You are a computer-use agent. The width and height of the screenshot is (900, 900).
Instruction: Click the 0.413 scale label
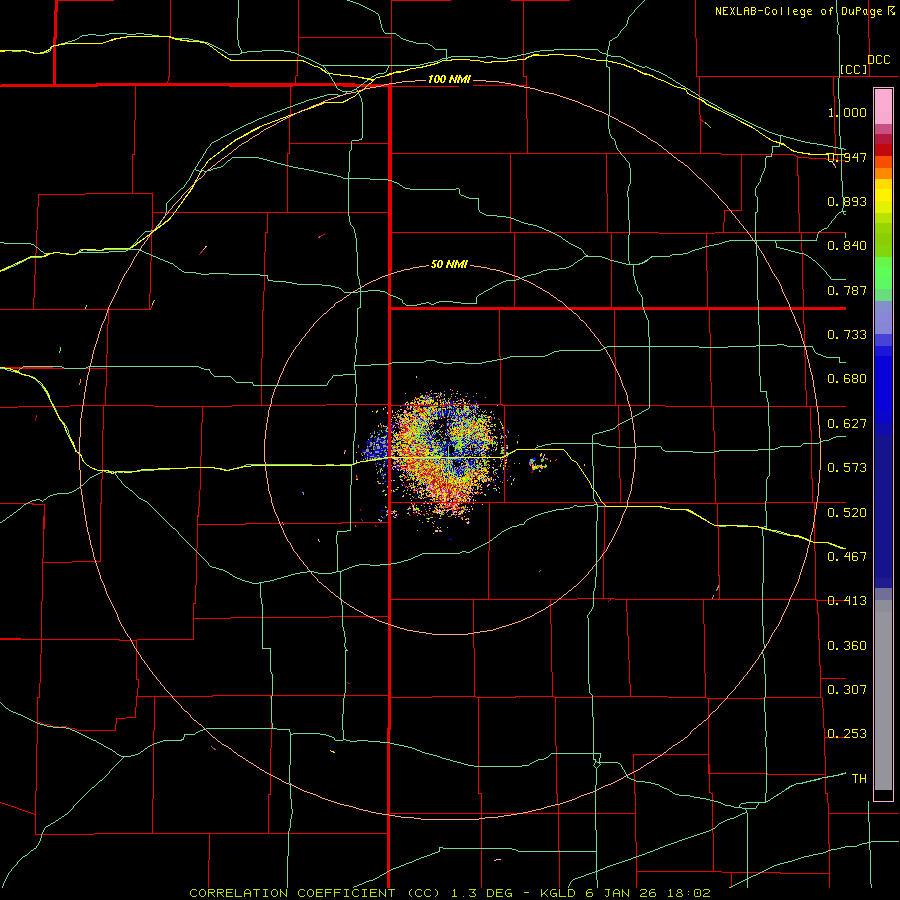[x=847, y=601]
